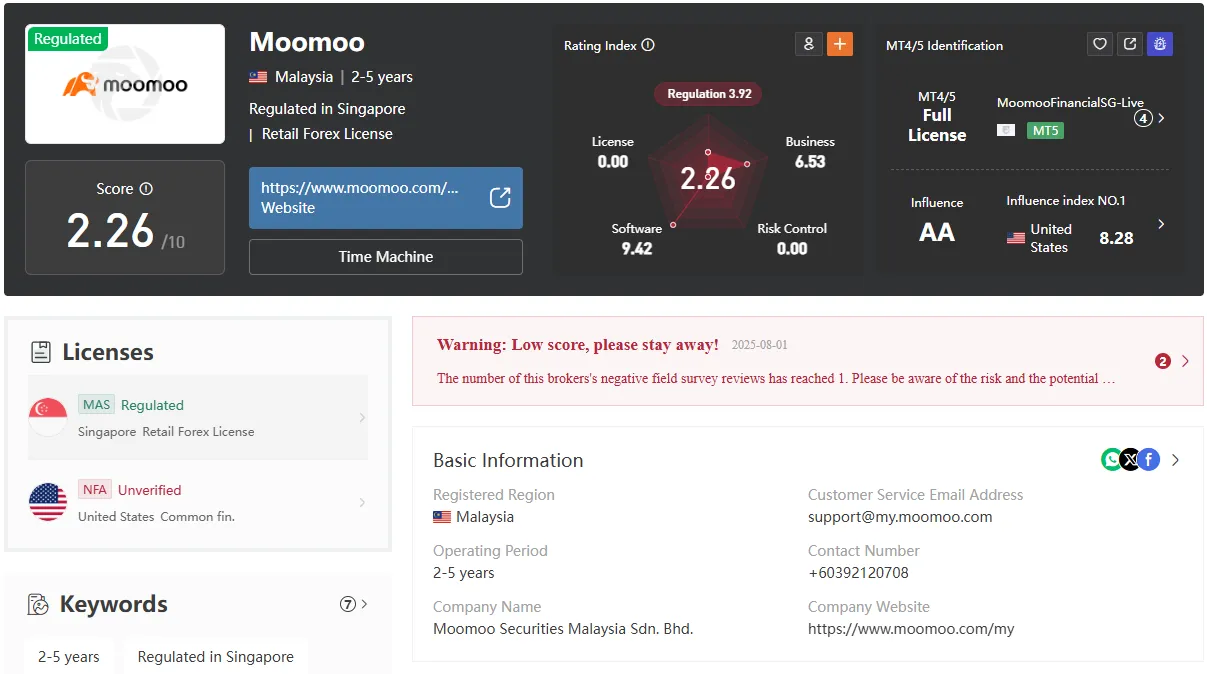Click the support@my.moomoo.com email address

900,517
